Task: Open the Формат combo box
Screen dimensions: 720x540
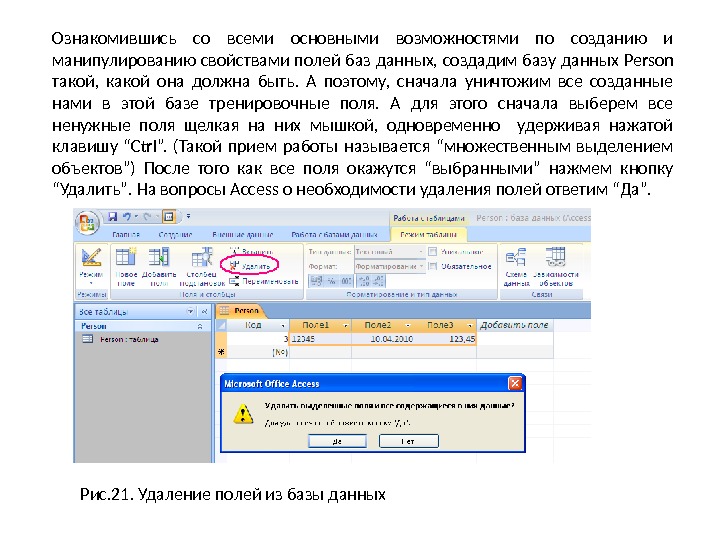Action: tap(389, 266)
